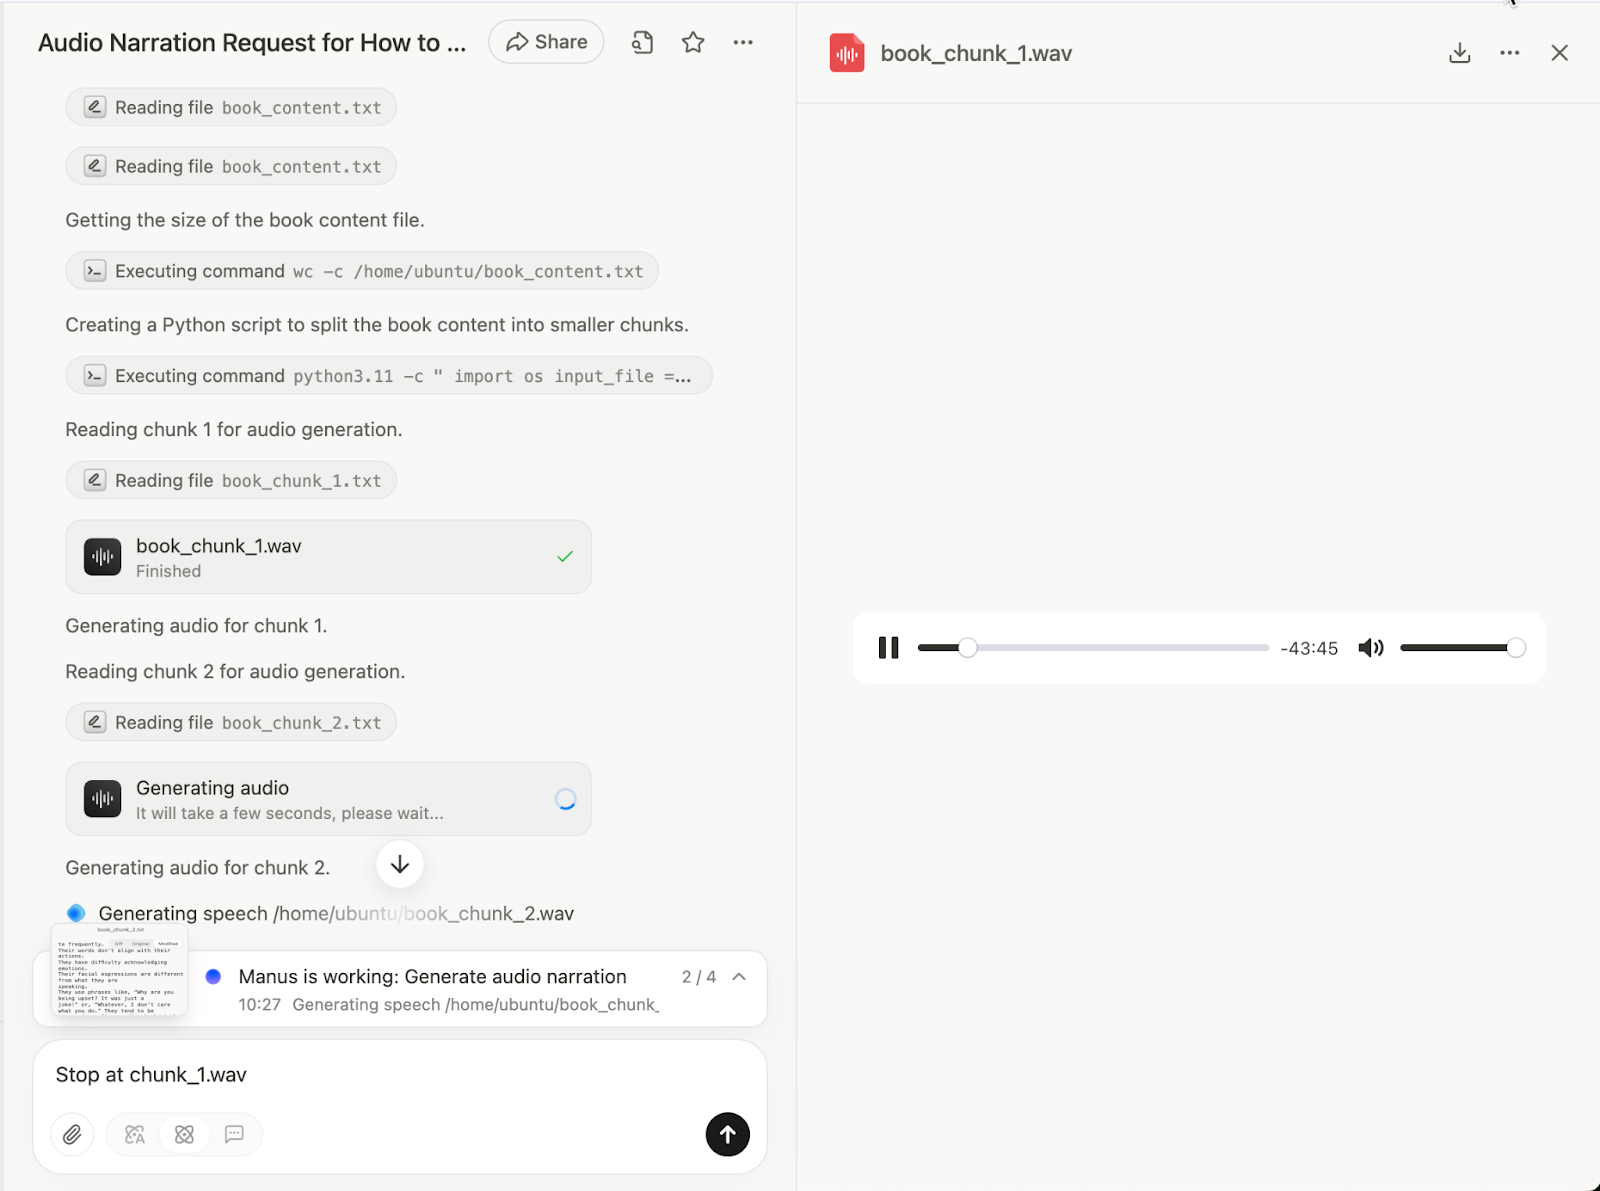Screen dimensions: 1600x1191
Task: Open the python3.11 Executing command step
Action: [389, 376]
